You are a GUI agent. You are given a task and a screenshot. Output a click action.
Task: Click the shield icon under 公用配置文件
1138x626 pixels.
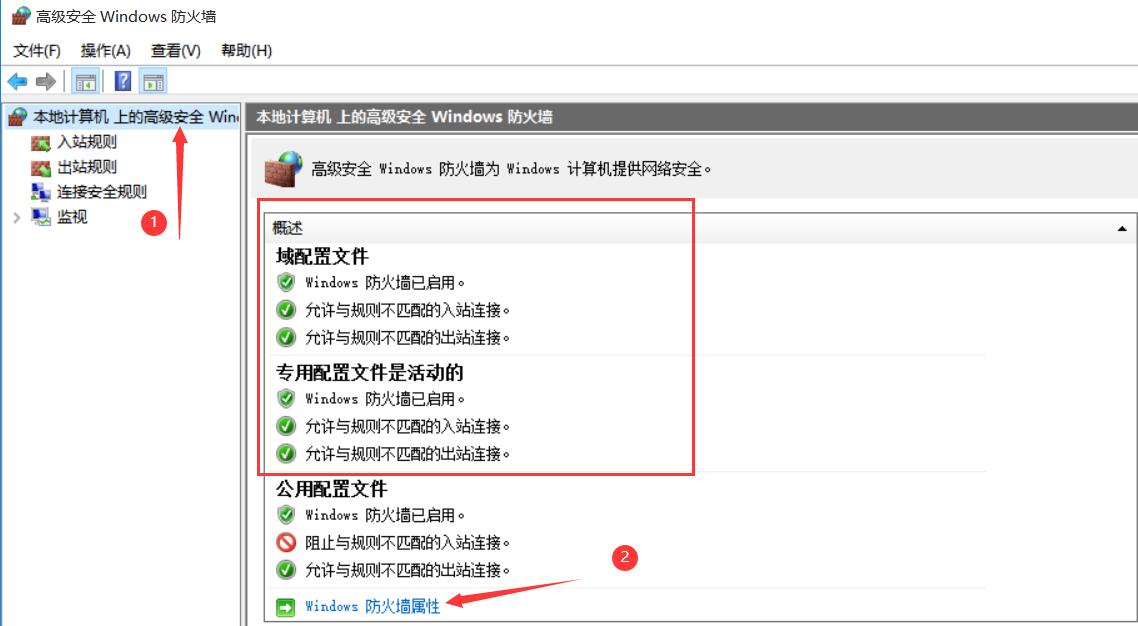(x=286, y=515)
